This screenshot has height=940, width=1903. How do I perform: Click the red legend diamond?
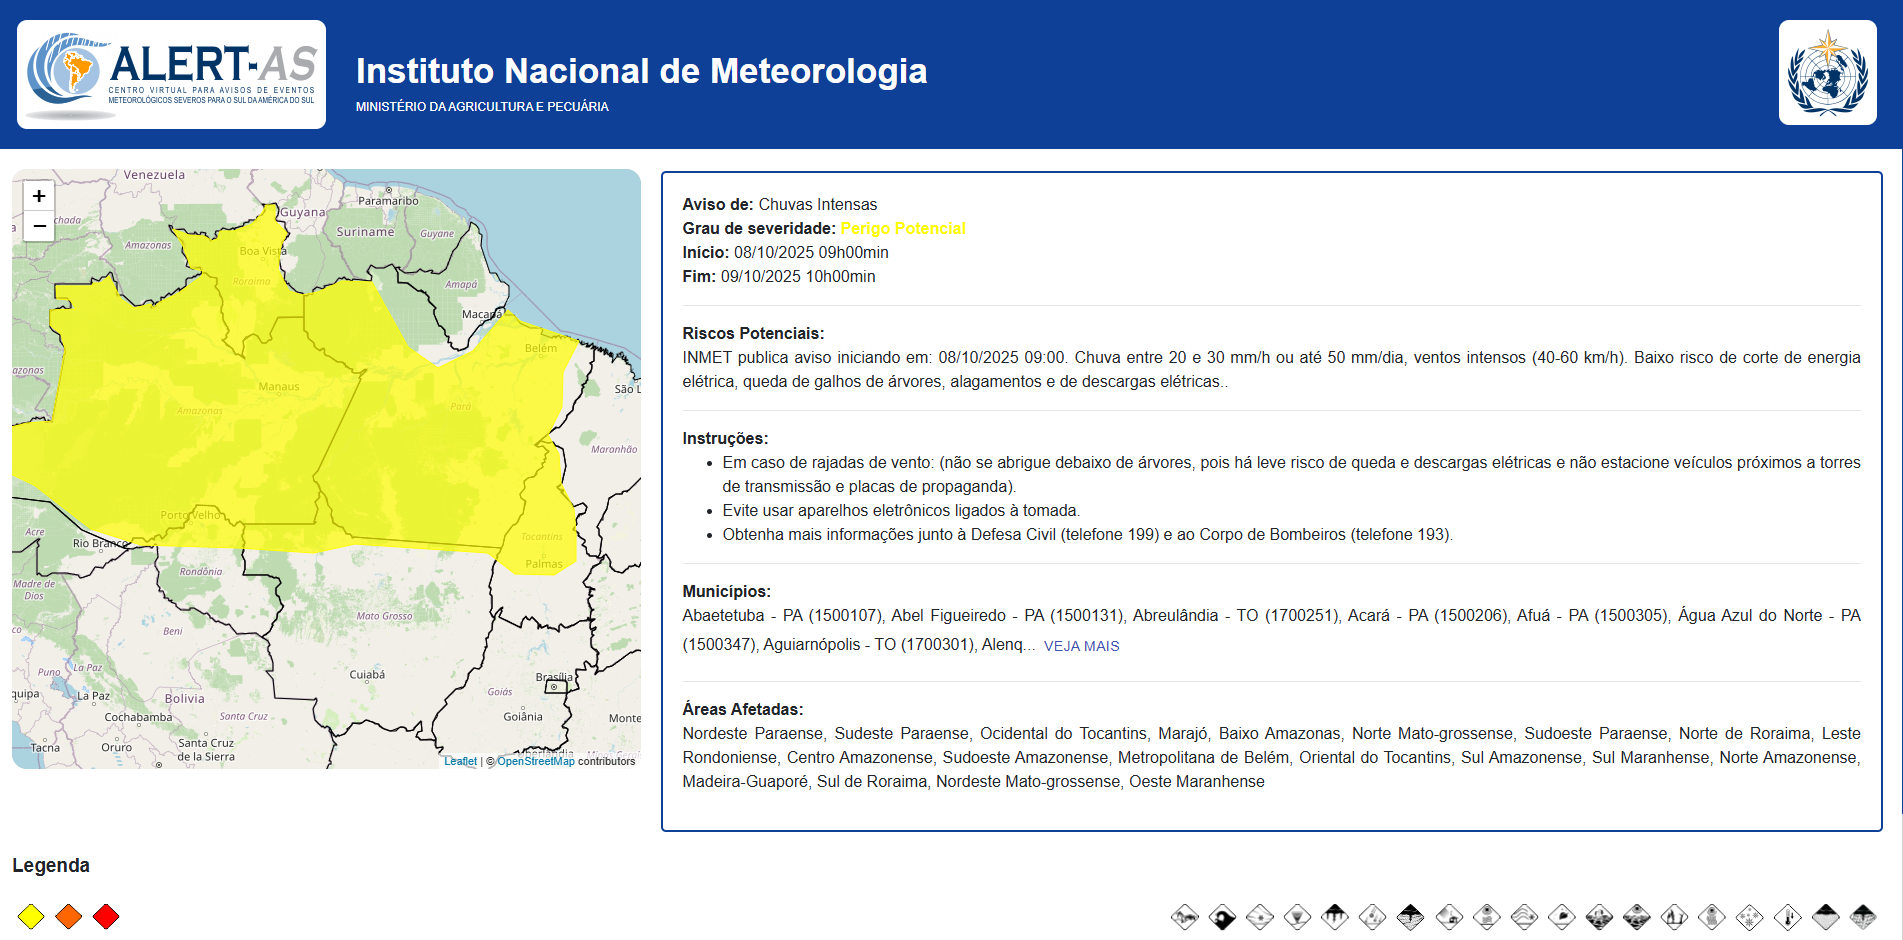point(106,916)
